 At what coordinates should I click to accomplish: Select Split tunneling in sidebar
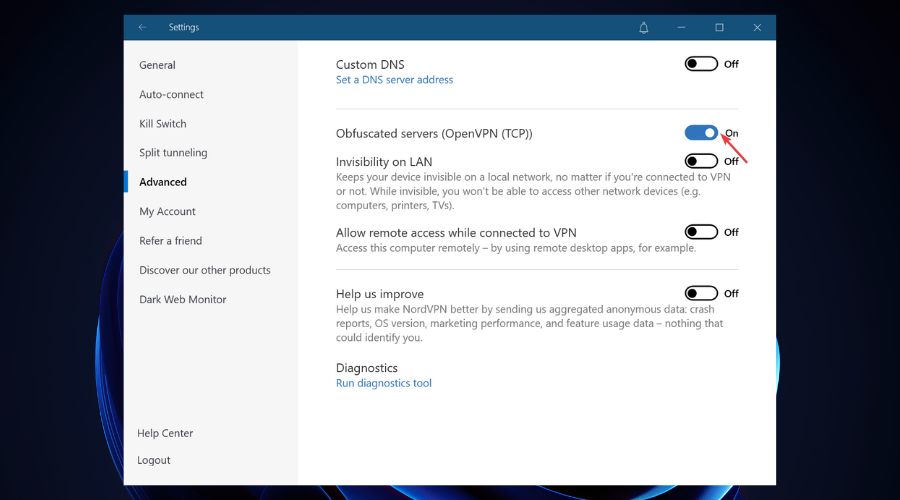click(173, 153)
